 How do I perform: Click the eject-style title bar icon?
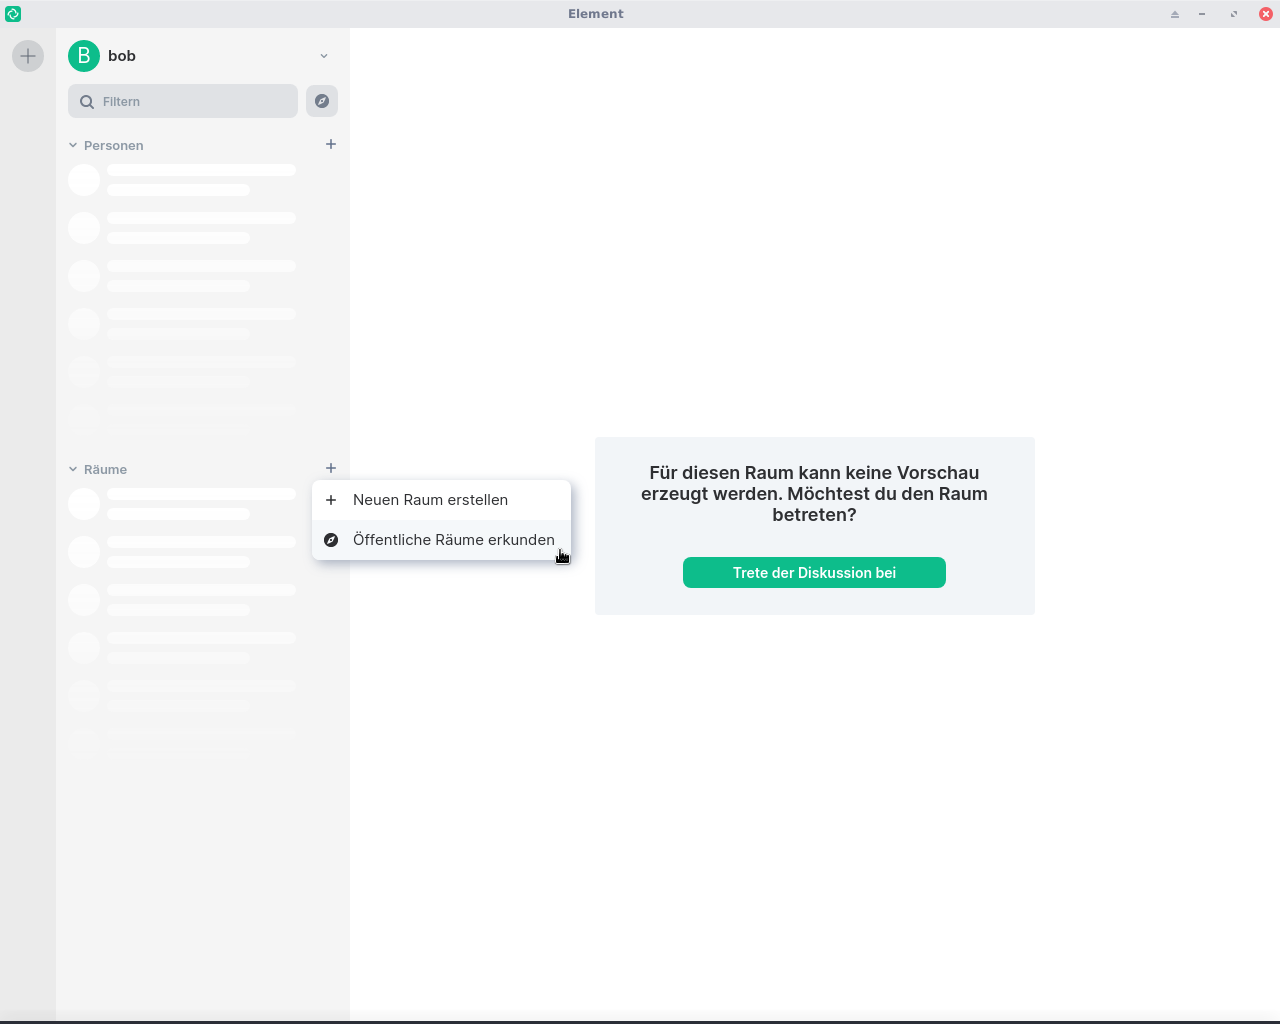(x=1175, y=14)
